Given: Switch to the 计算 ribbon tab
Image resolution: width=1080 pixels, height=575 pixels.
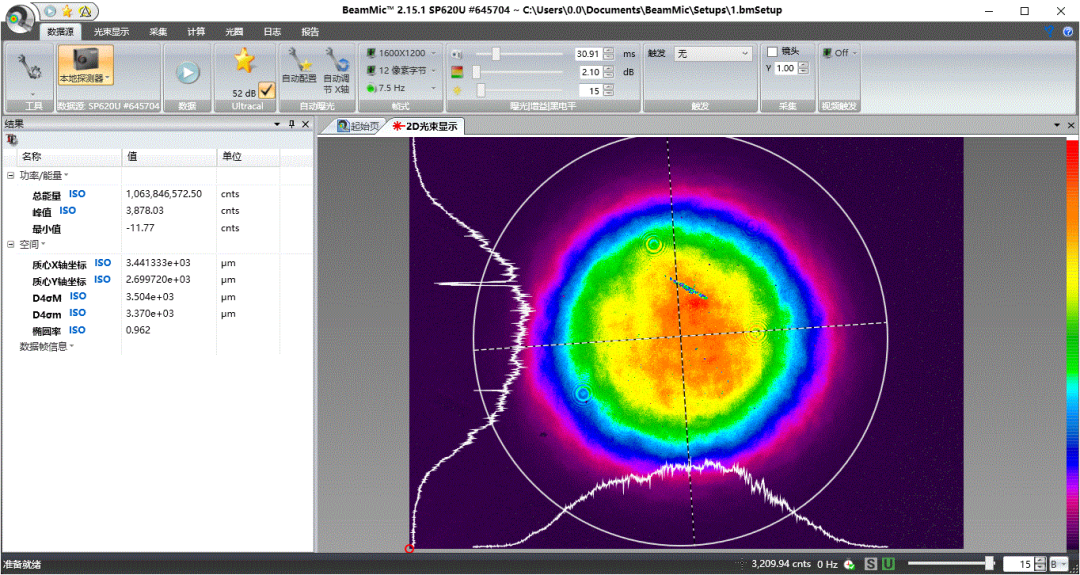Looking at the screenshot, I should (196, 32).
